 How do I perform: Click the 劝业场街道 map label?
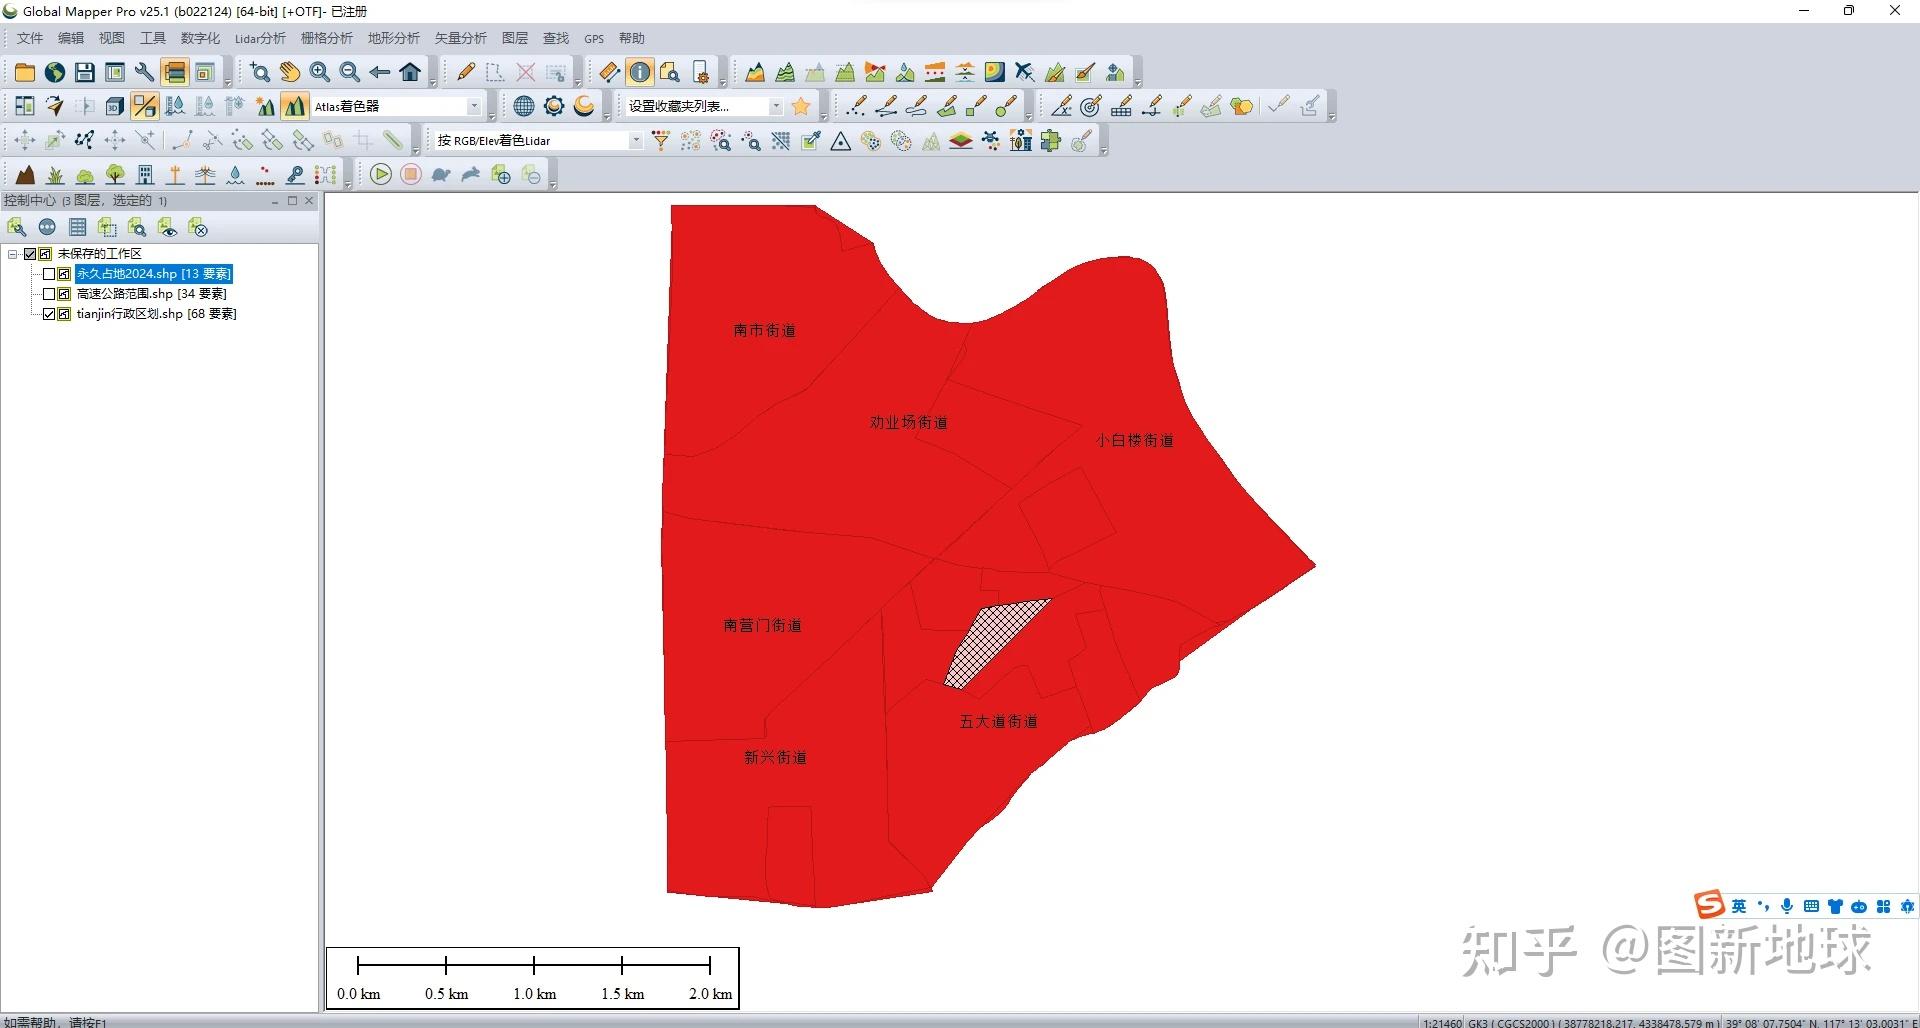point(909,423)
